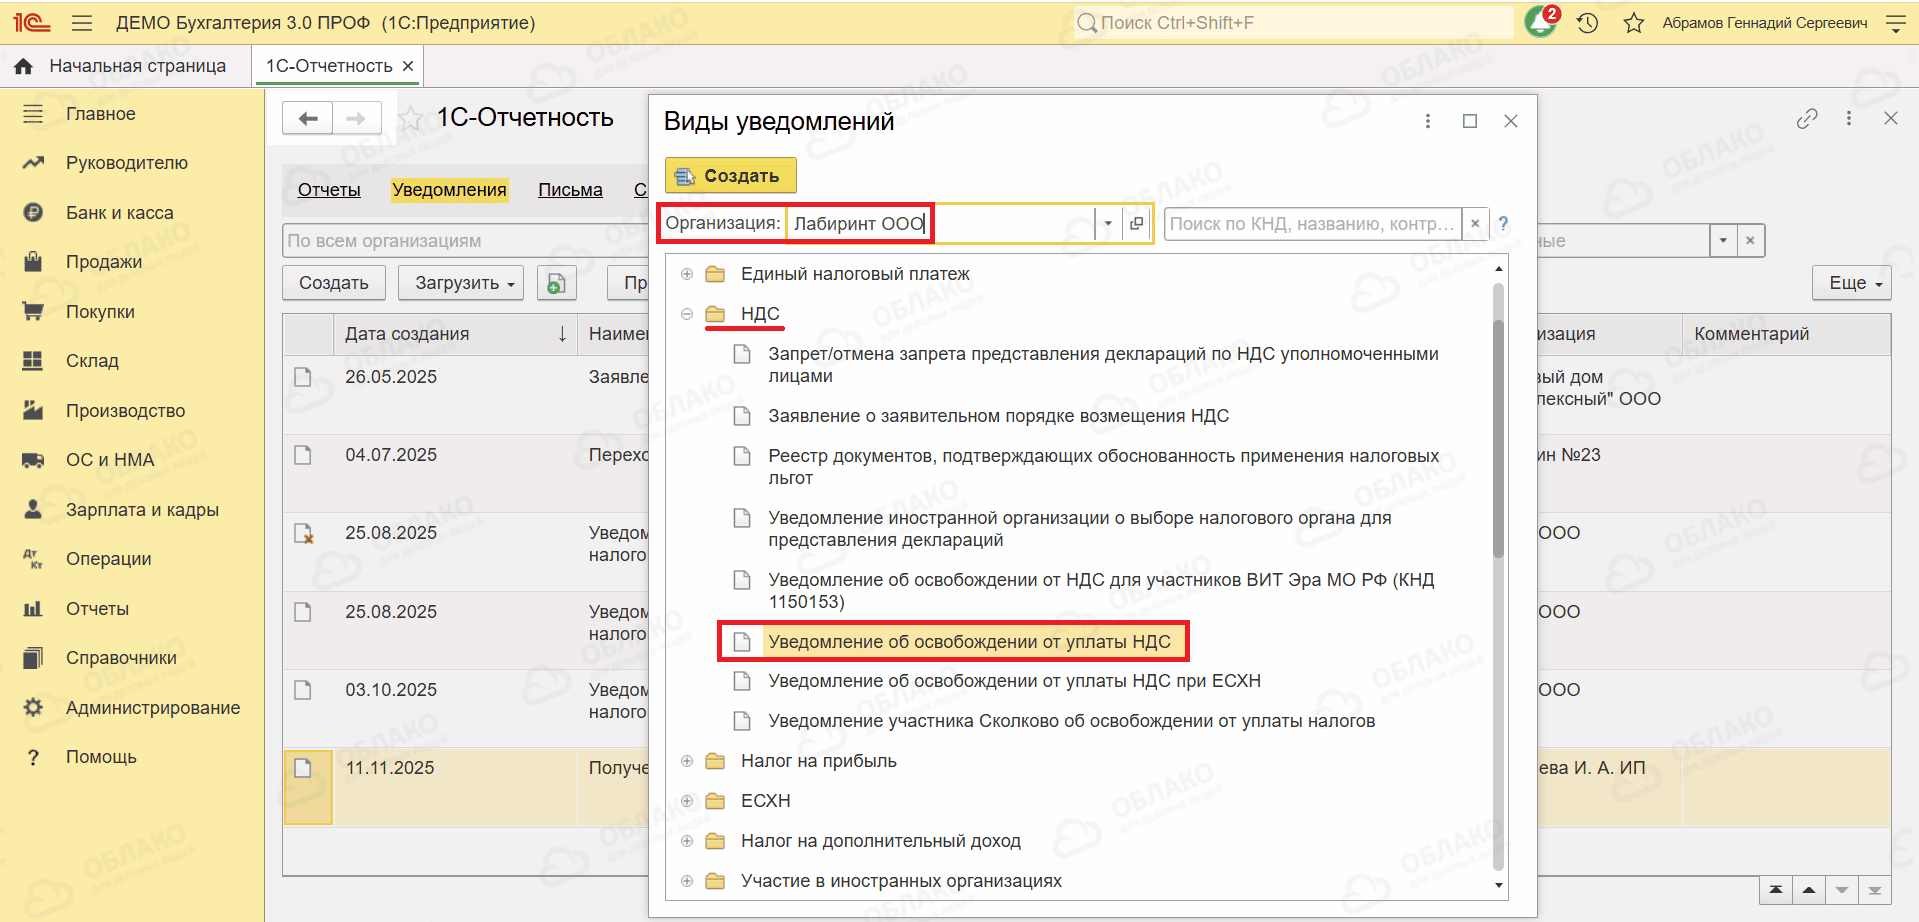Click the По всем организациям filter field

[x=465, y=241]
